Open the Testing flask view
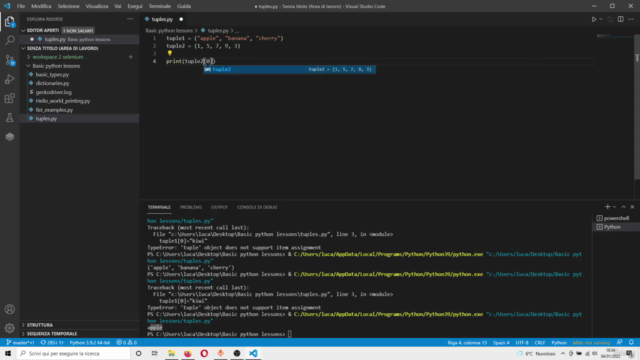 (x=9, y=118)
